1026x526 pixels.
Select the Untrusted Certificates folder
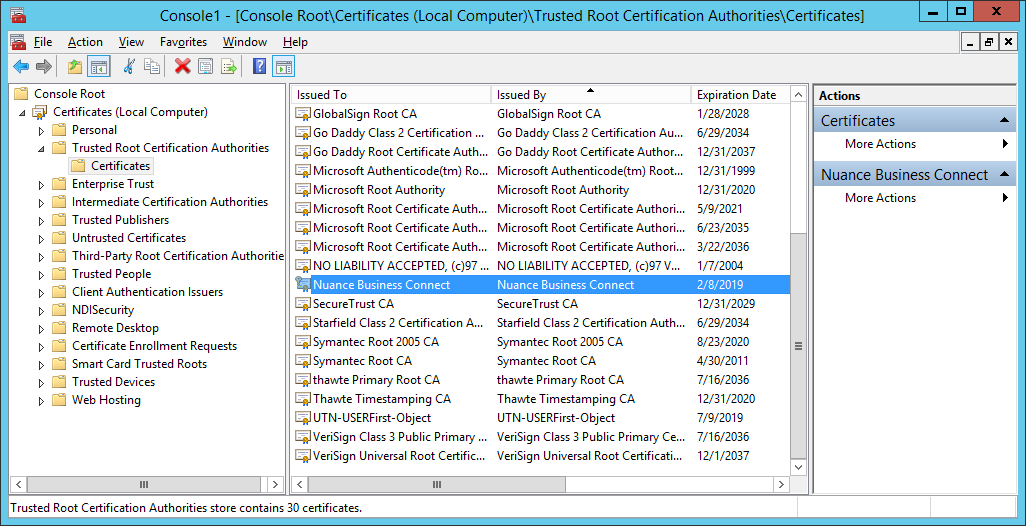click(129, 238)
